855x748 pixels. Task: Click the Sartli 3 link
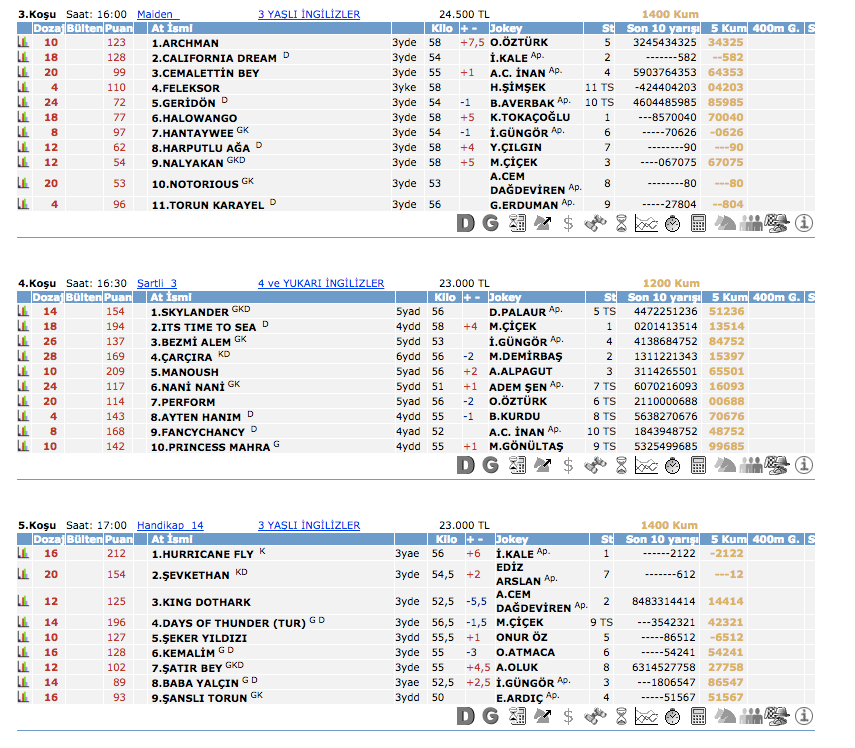(x=156, y=284)
